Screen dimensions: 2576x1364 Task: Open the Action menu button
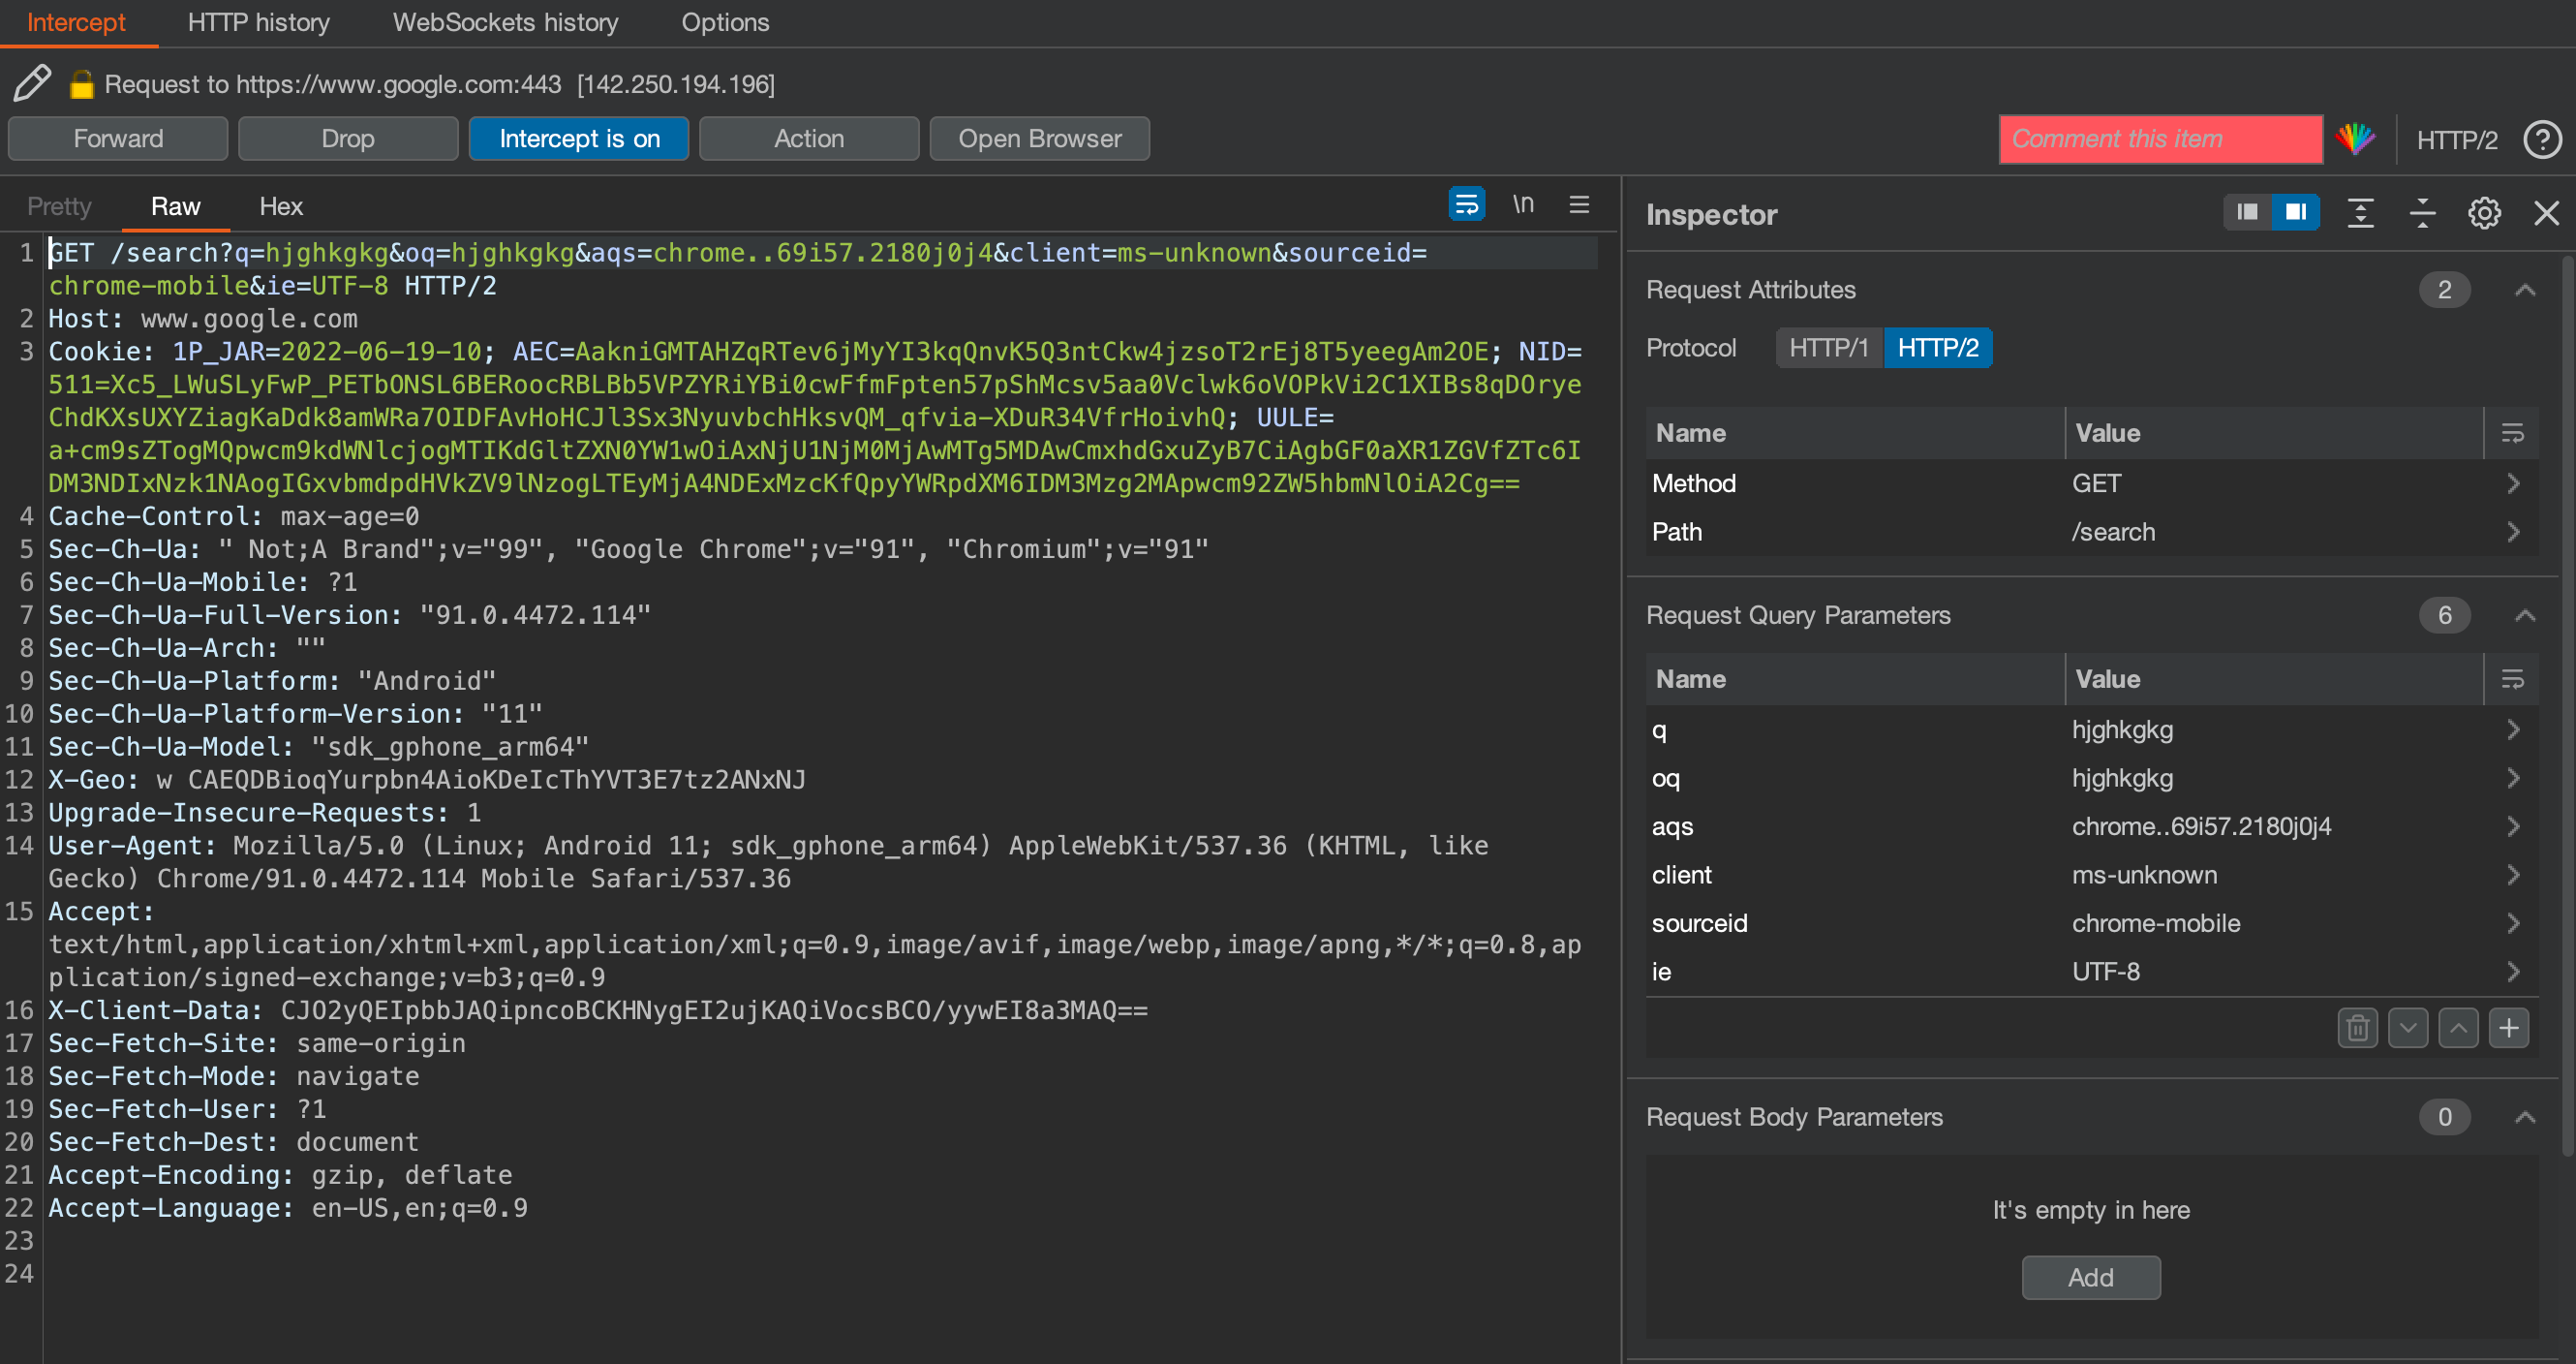coord(809,139)
